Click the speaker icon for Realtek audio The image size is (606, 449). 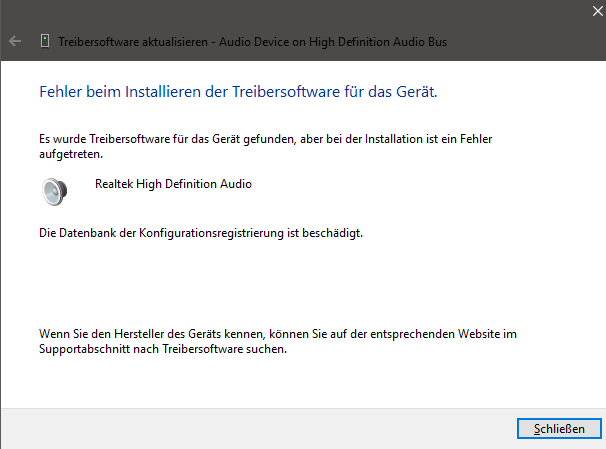54,192
